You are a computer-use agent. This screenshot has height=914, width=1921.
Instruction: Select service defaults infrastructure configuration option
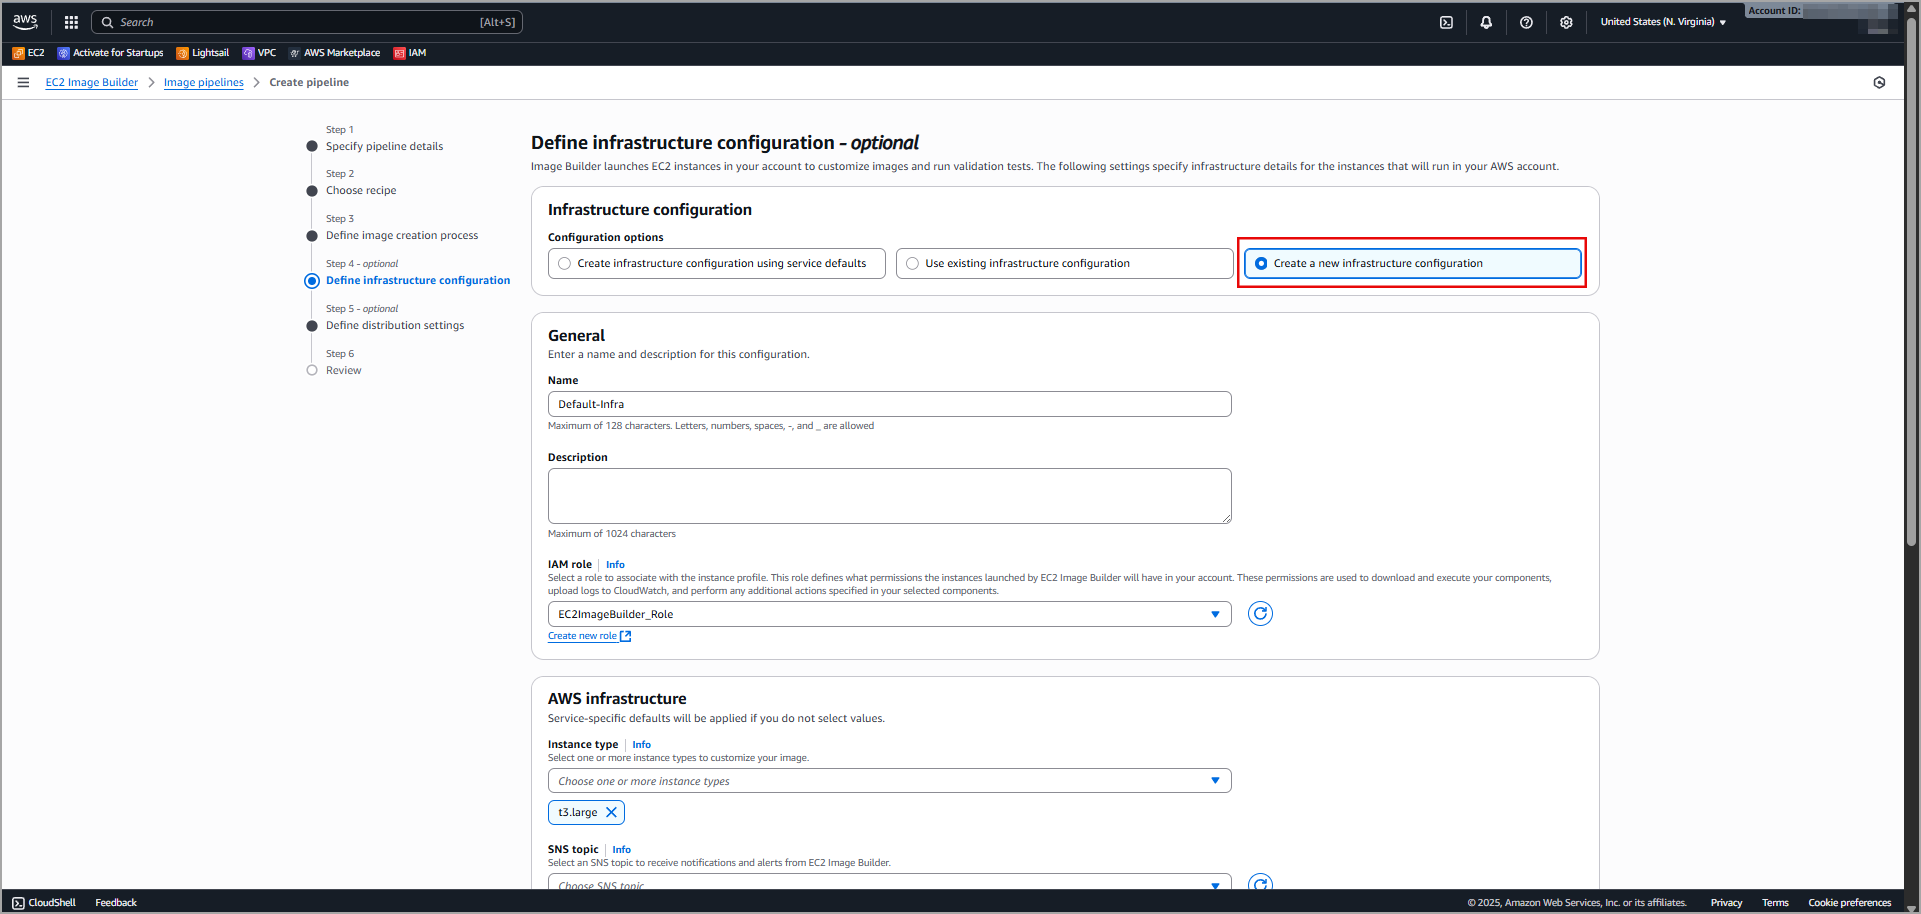coord(716,264)
